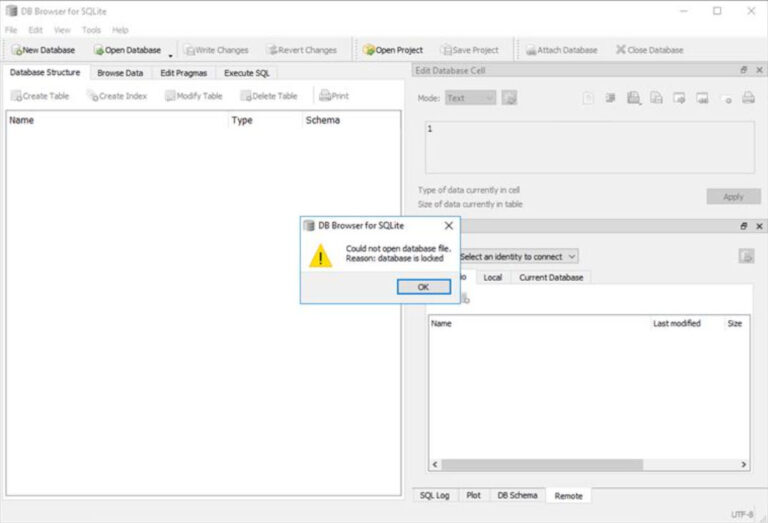Float the Remote panel
This screenshot has width=768, height=523.
click(x=744, y=226)
